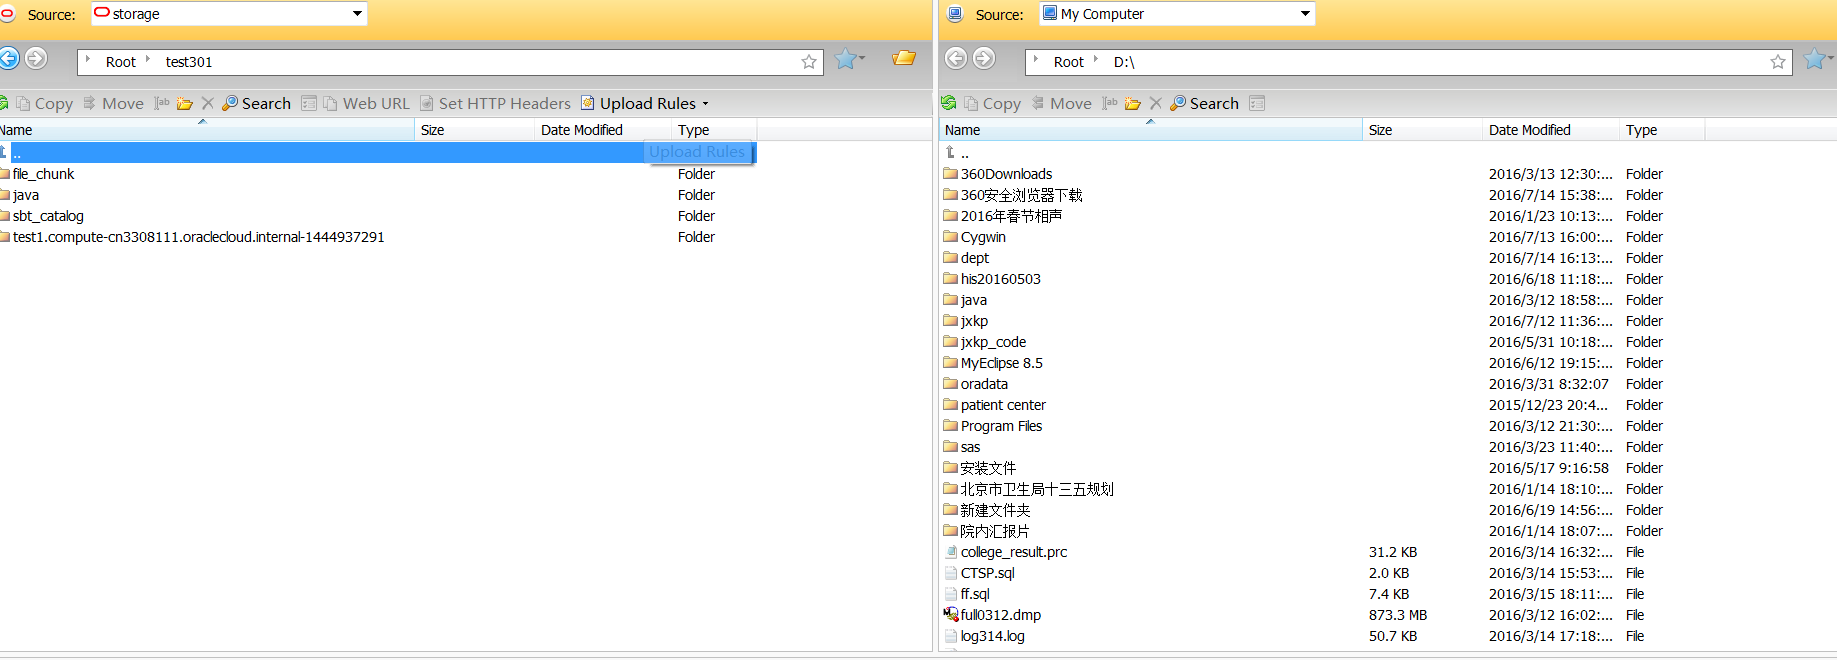Open the Upload Rules dropdown
This screenshot has height=660, width=1837.
pos(645,103)
